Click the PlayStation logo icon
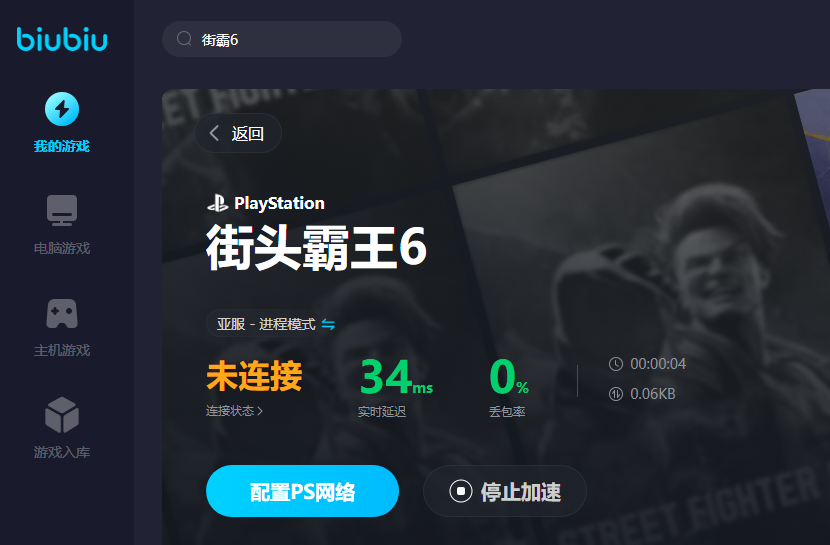 tap(218, 203)
